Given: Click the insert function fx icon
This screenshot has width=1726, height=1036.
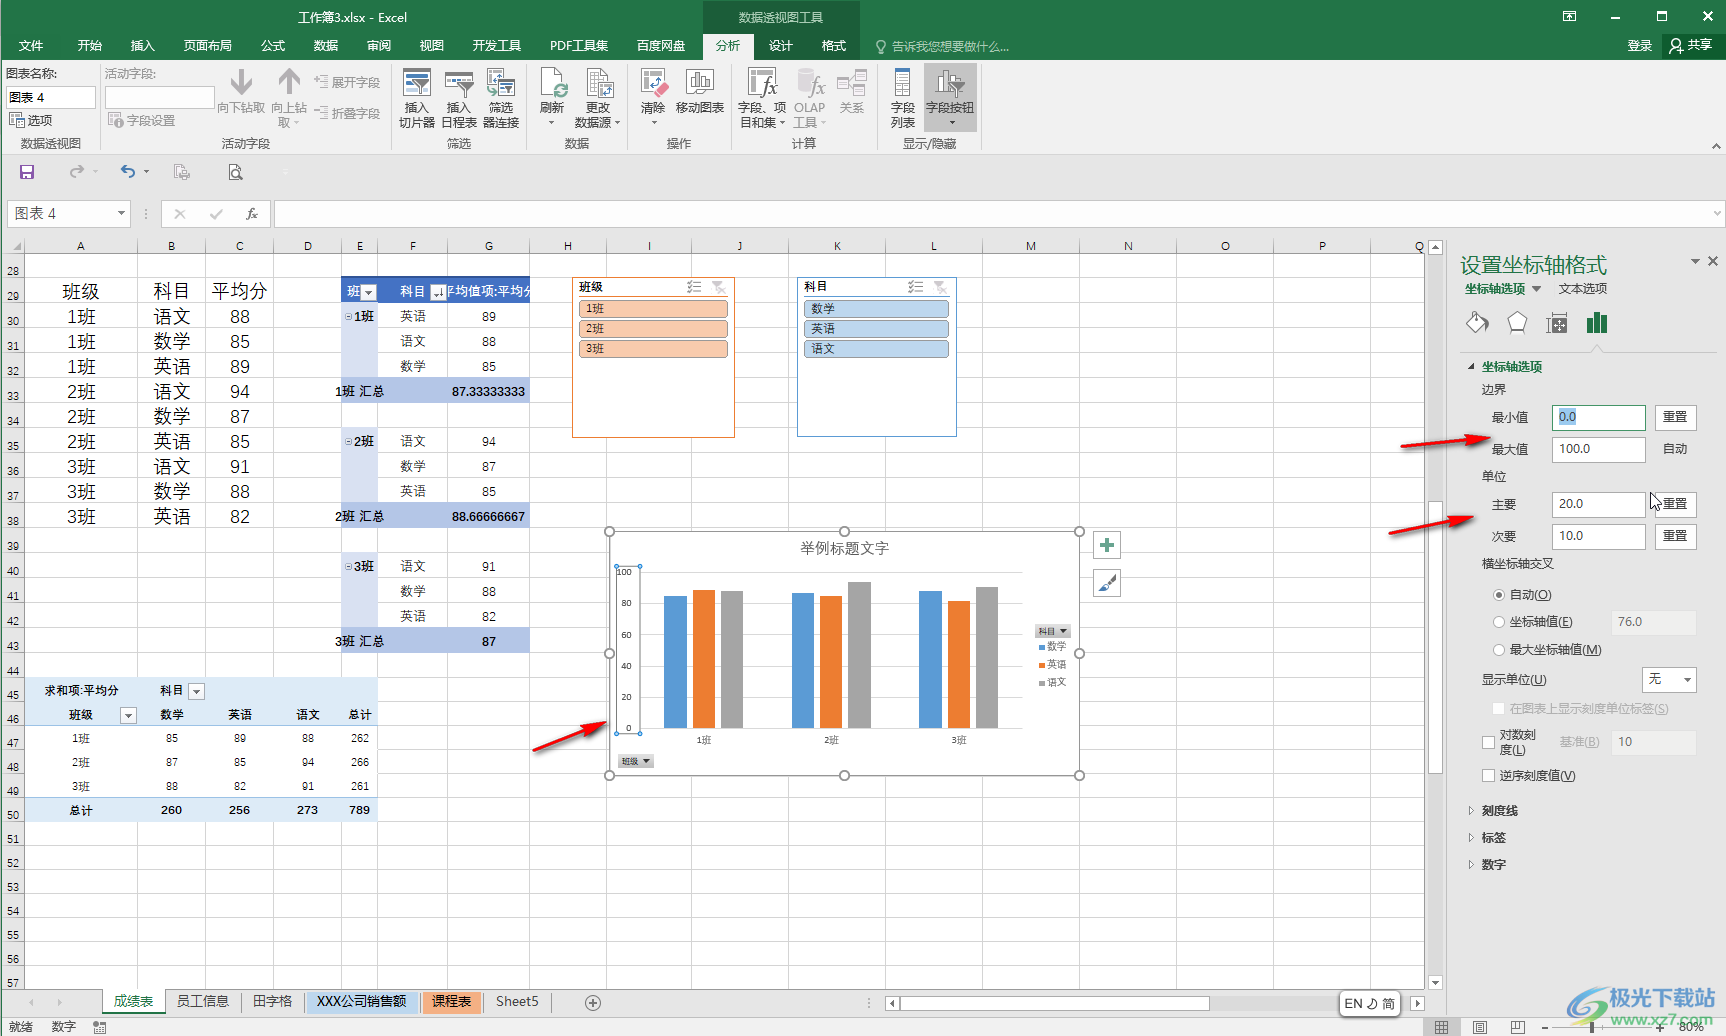Looking at the screenshot, I should (252, 213).
